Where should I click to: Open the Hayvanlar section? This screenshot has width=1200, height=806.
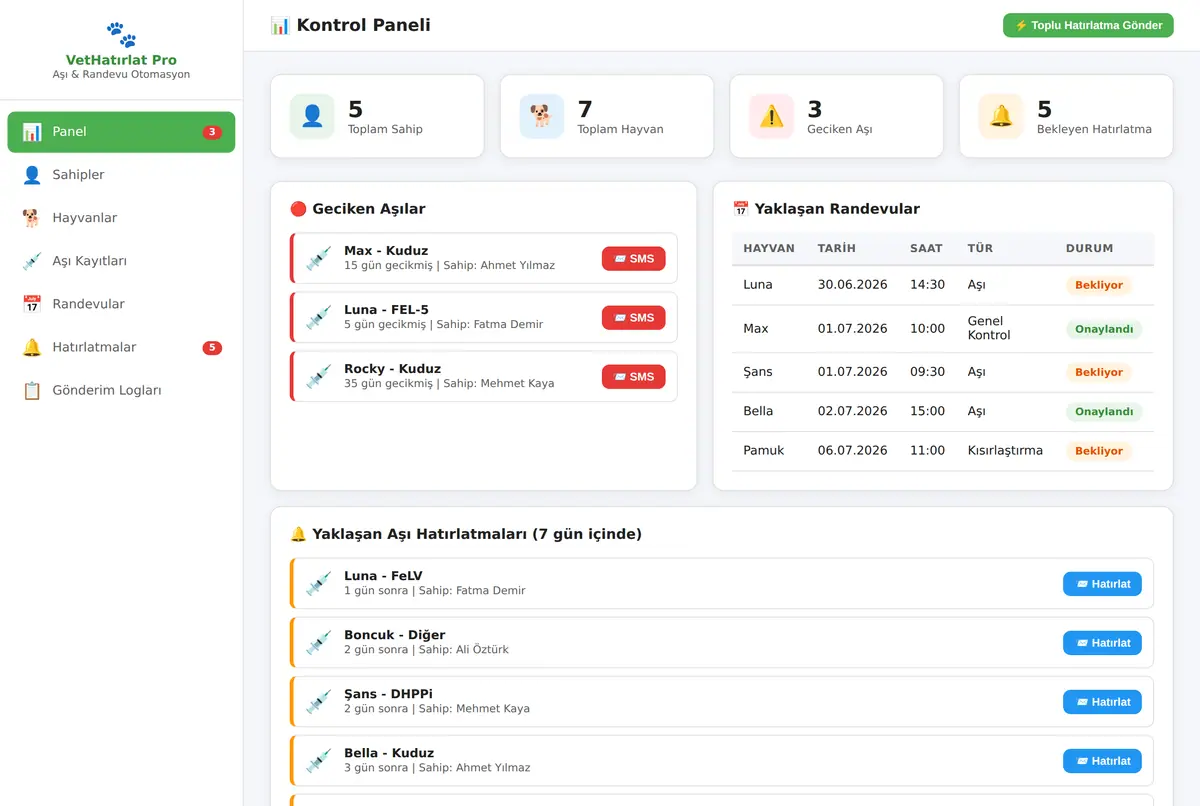121,218
